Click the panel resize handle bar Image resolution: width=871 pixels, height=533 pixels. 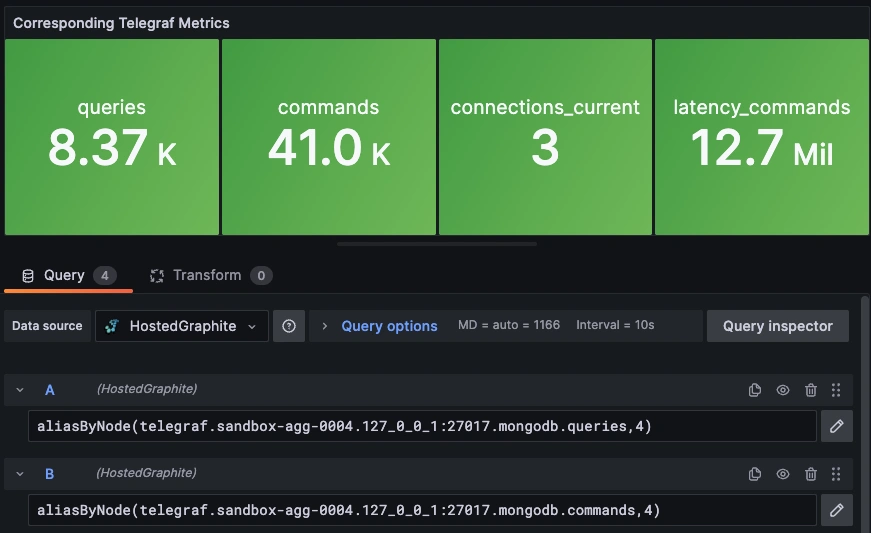click(437, 244)
